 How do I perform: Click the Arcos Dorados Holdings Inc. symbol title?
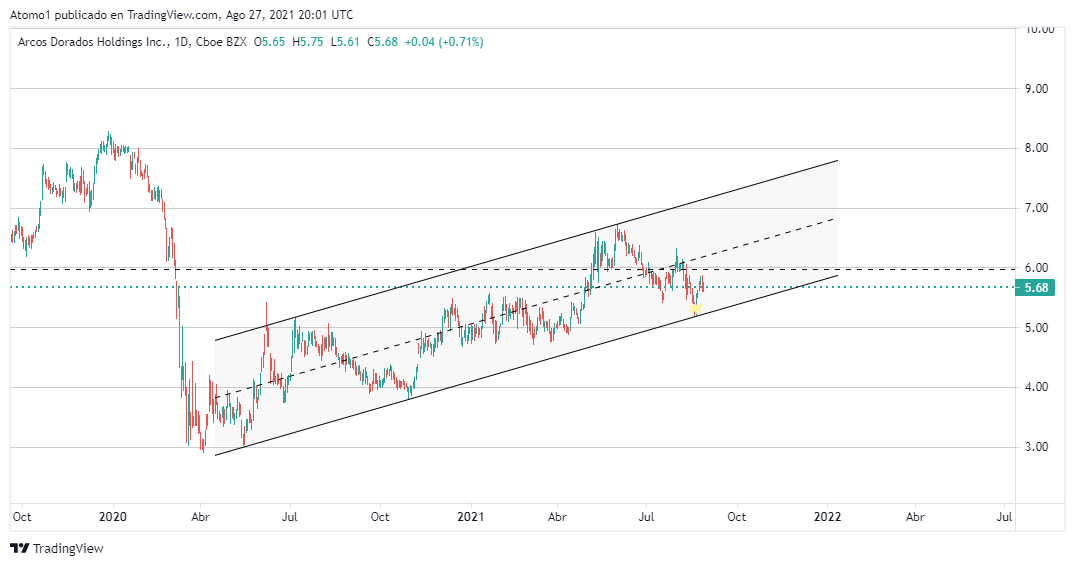coord(94,42)
